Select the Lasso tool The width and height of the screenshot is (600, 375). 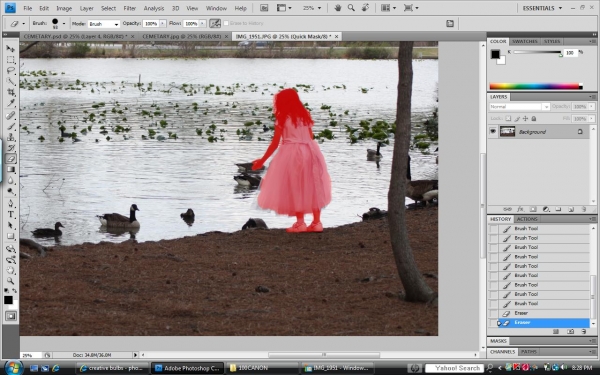tap(10, 70)
